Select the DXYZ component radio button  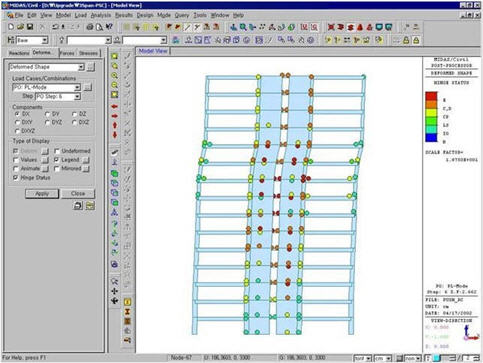click(17, 131)
